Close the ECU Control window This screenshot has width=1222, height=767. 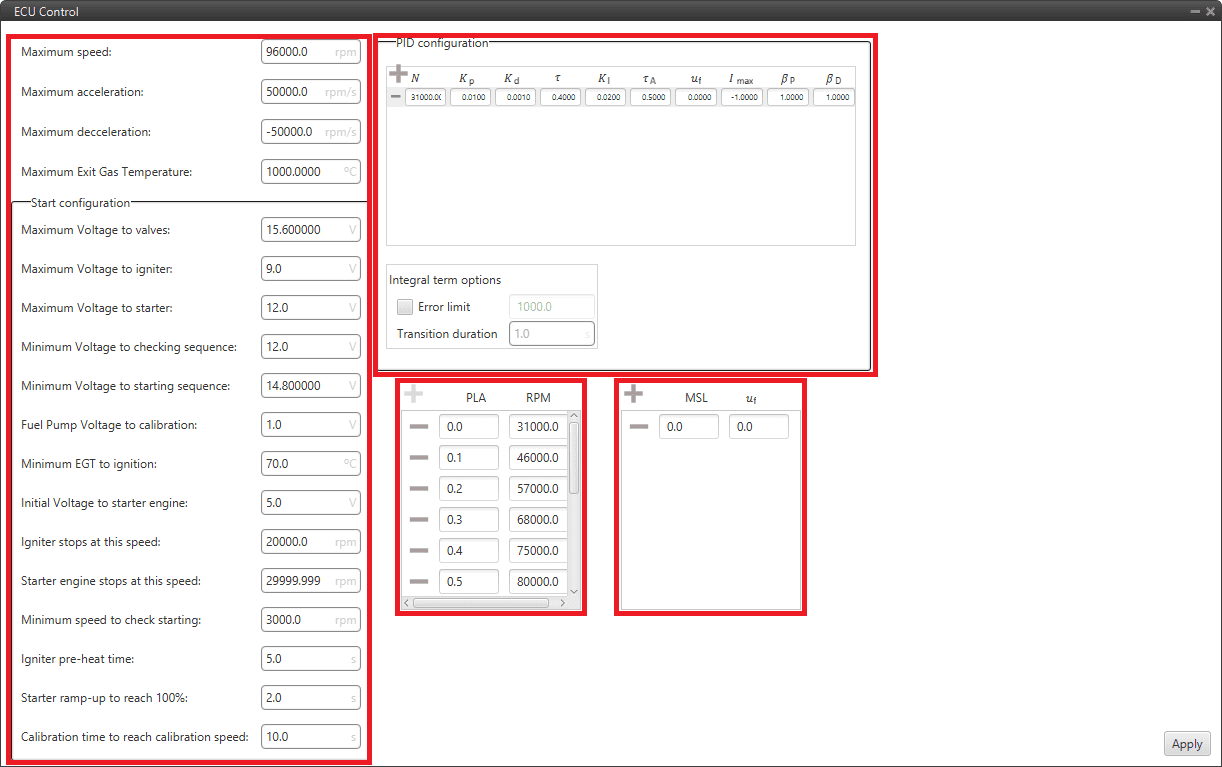1209,11
